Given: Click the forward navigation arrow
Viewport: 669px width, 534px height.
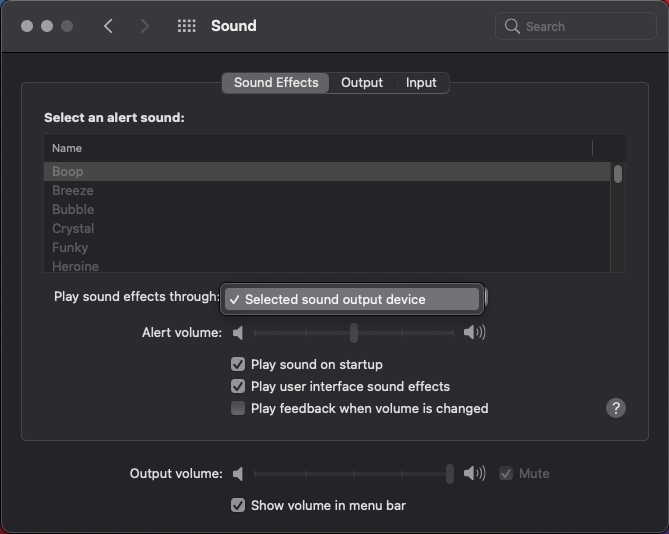Looking at the screenshot, I should [x=145, y=26].
